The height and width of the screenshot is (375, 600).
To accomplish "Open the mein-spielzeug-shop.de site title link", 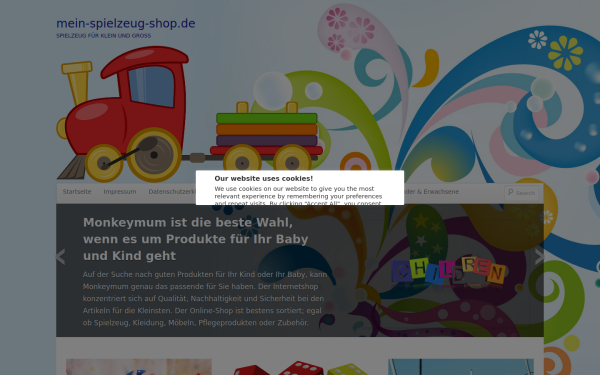I will tap(126, 24).
